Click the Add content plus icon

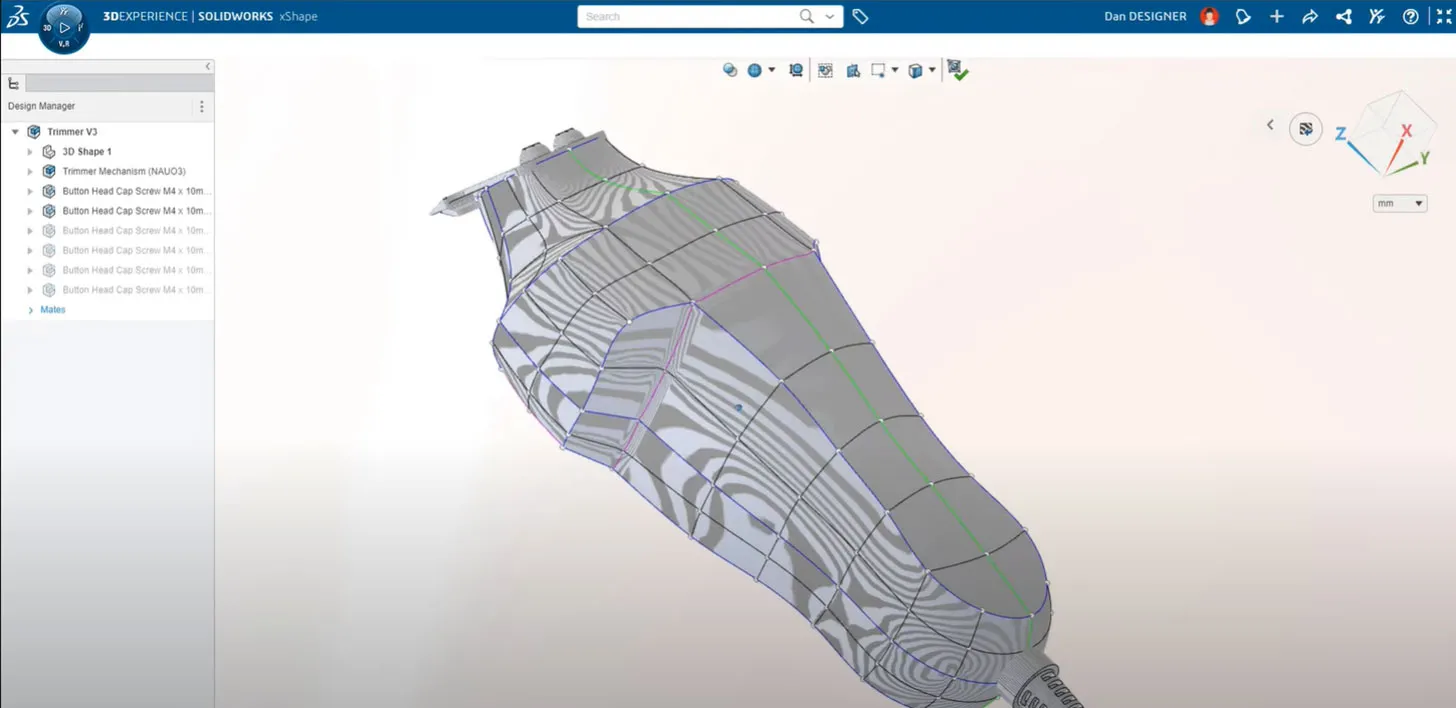tap(1276, 16)
